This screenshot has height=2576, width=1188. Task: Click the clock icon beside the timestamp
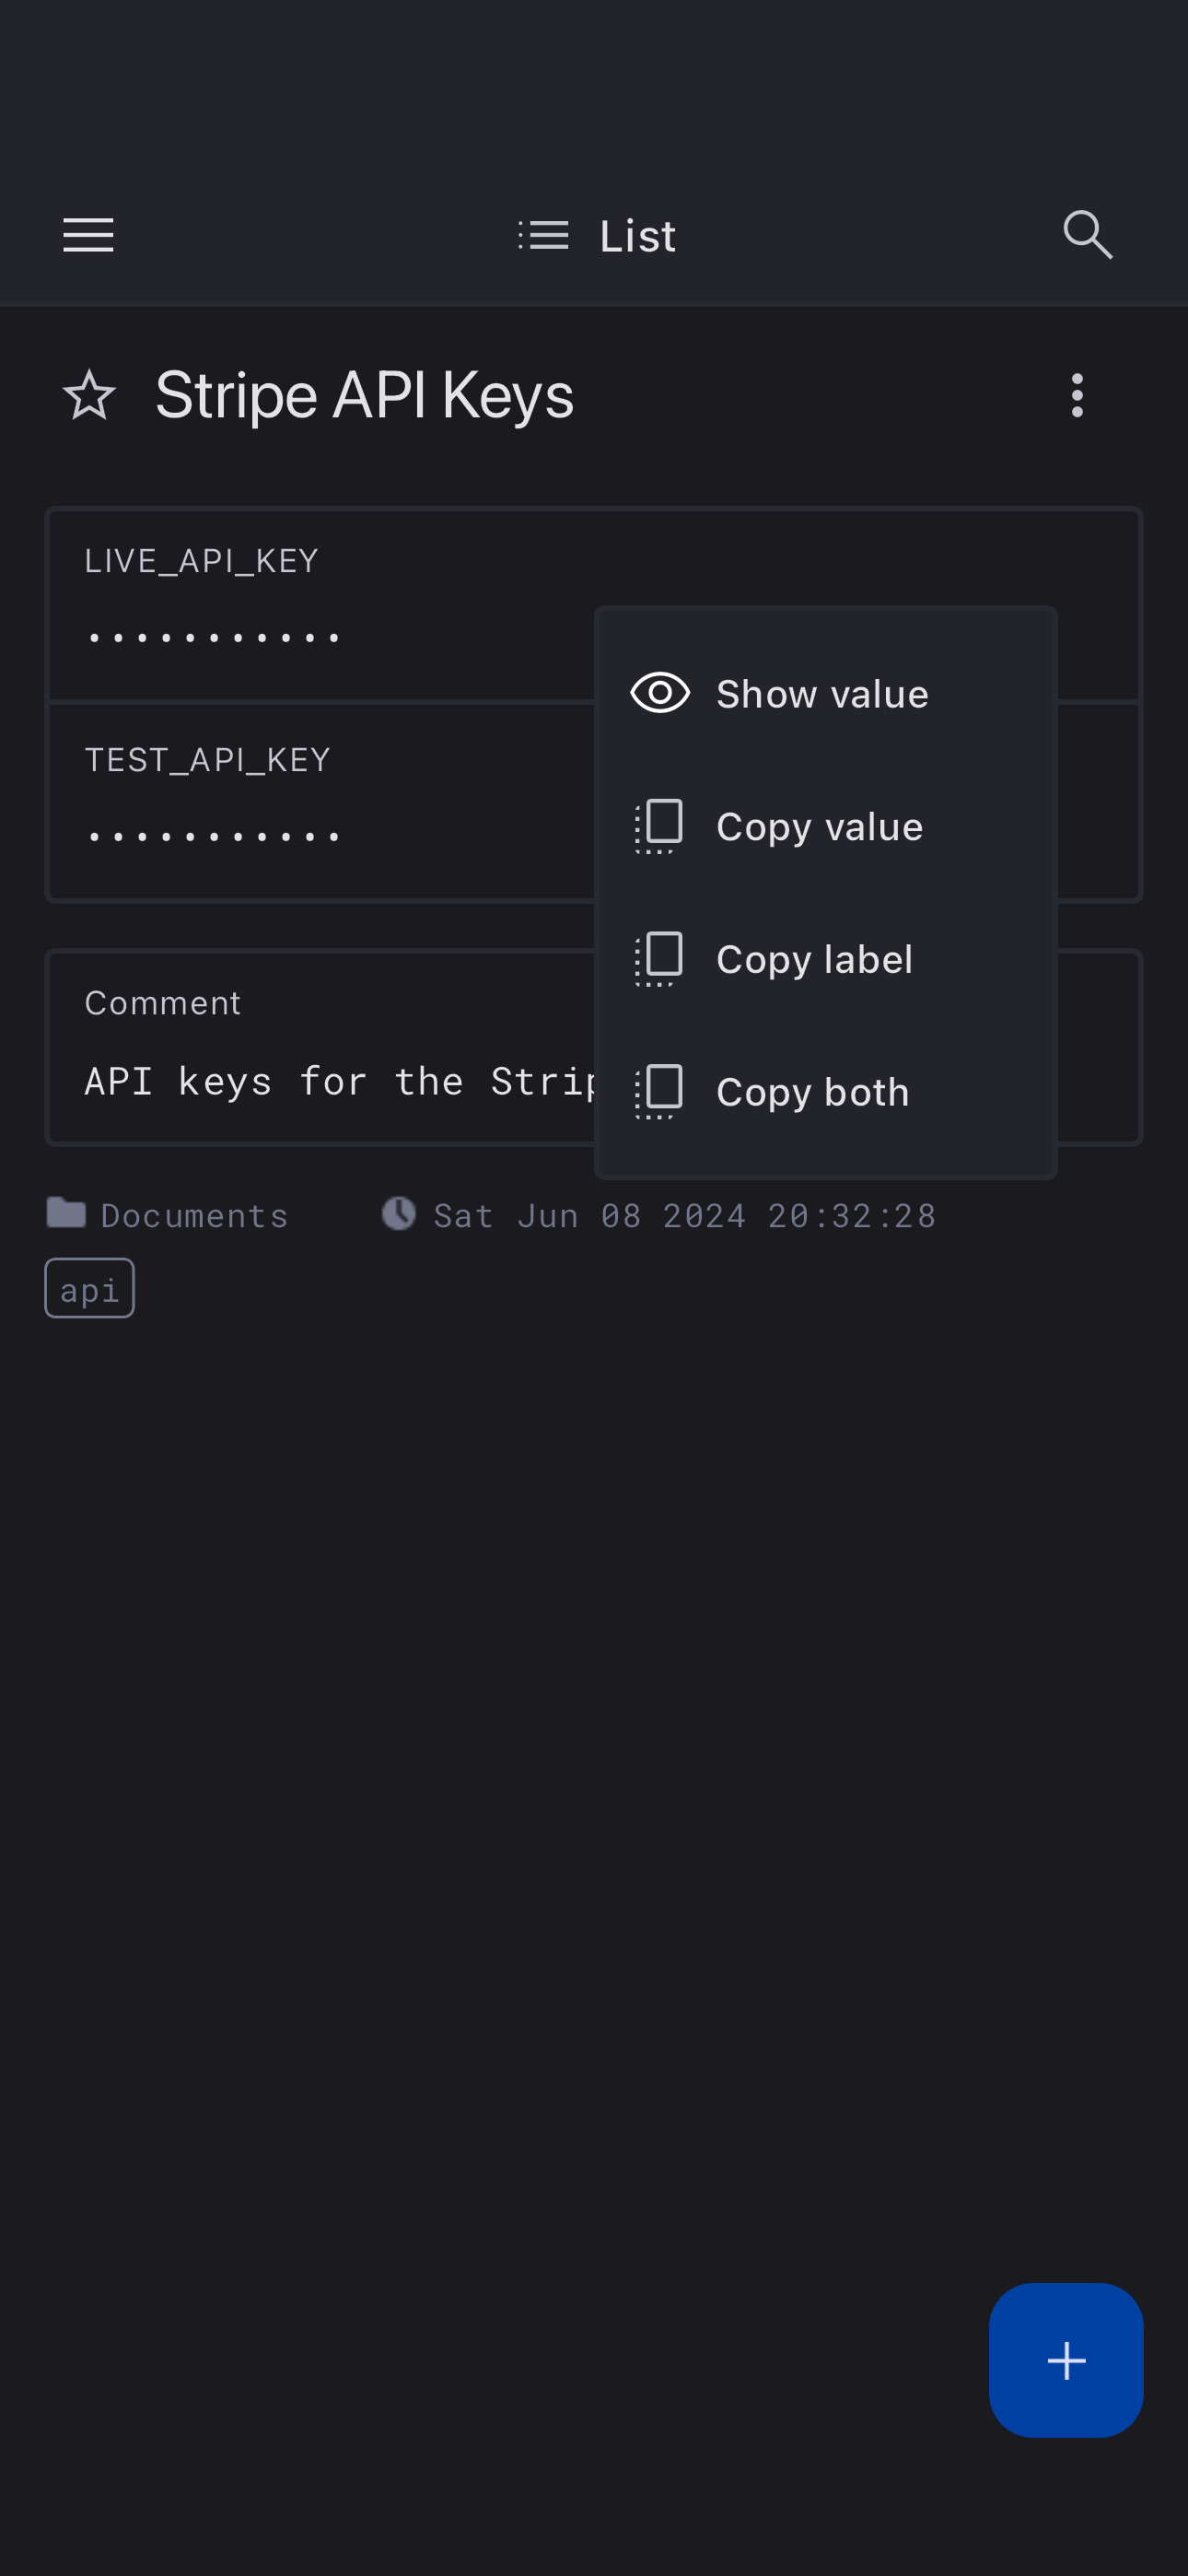[399, 1214]
